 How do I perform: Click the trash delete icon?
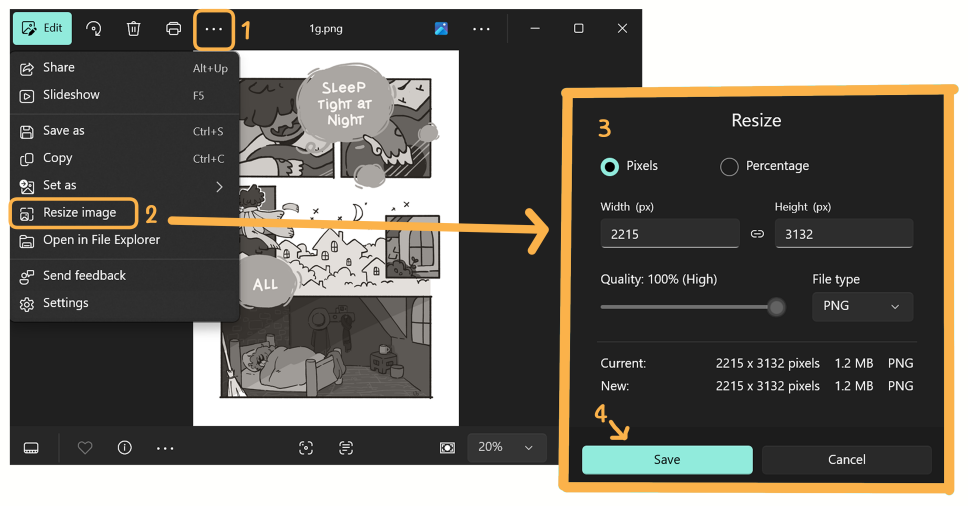[x=133, y=28]
